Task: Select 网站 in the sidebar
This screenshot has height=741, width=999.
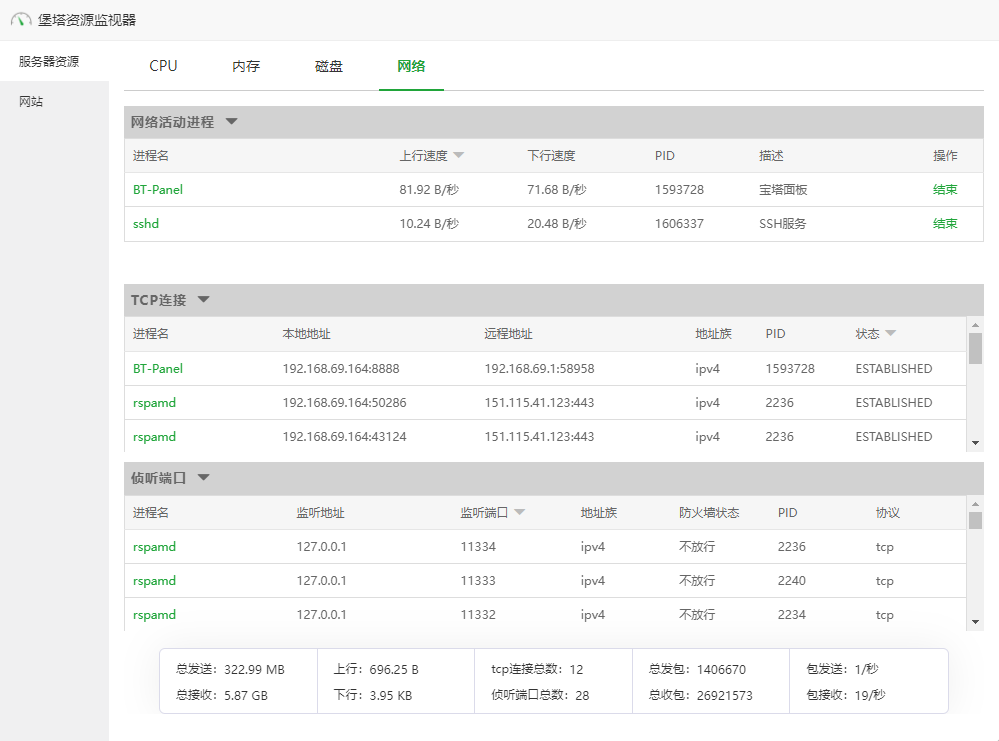Action: [31, 102]
